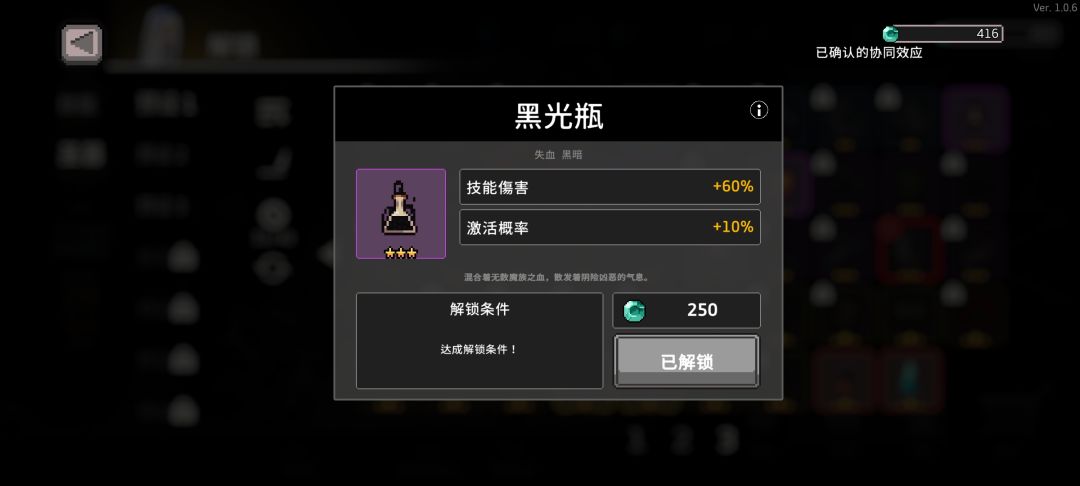Image resolution: width=1080 pixels, height=486 pixels.
Task: Switch to page 3 in bottom pagination
Action: [x=725, y=439]
